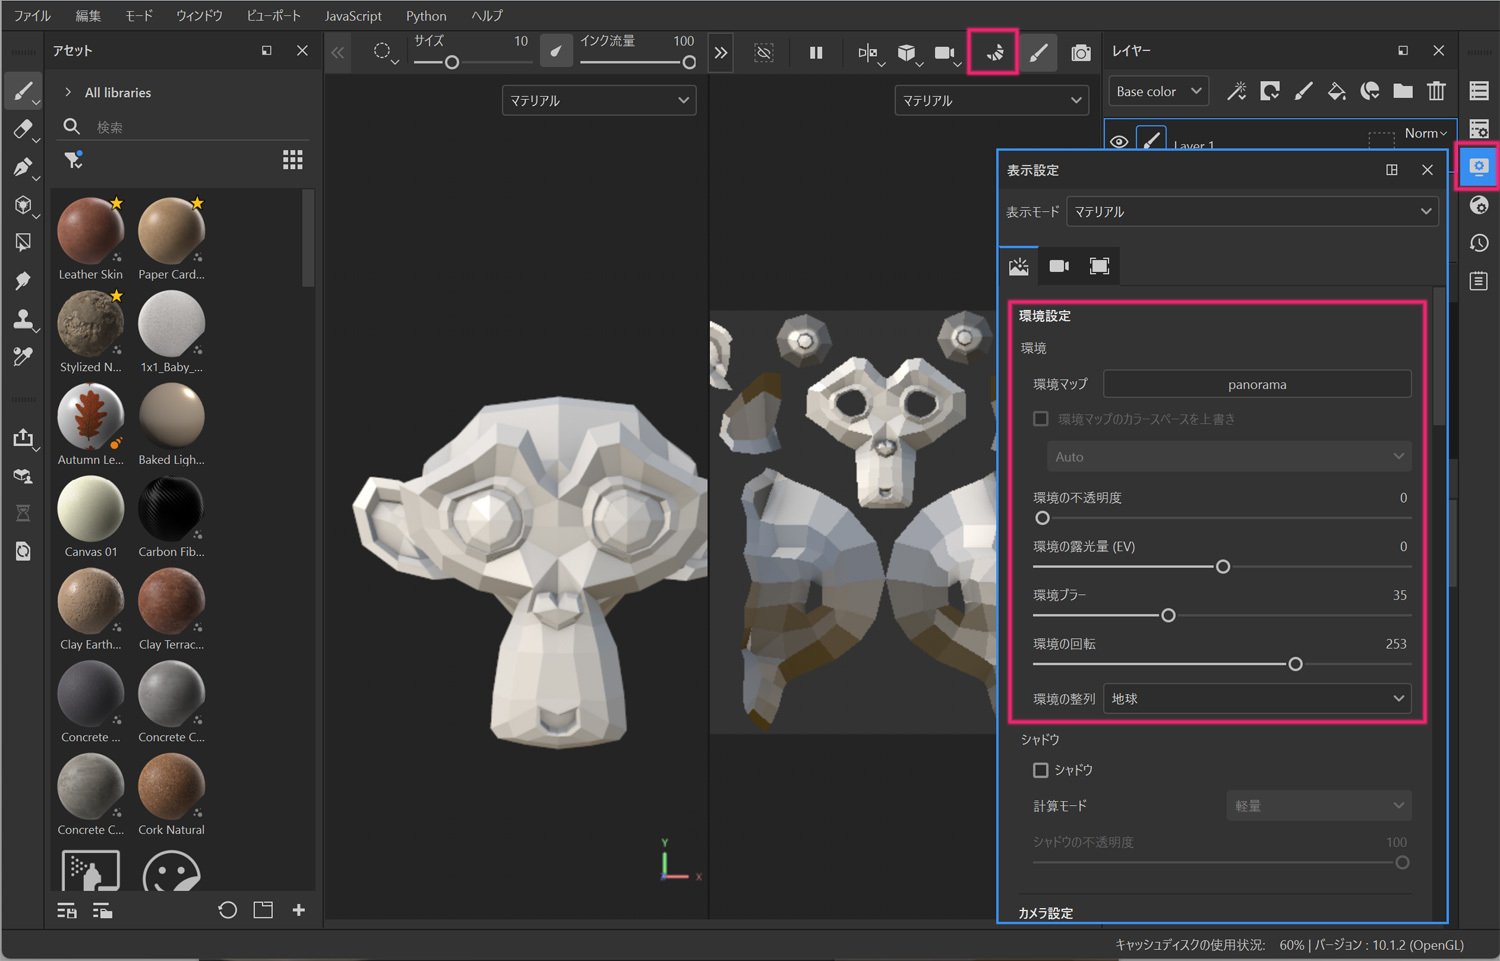Pause the viewport rendering
This screenshot has height=961, width=1500.
(816, 52)
